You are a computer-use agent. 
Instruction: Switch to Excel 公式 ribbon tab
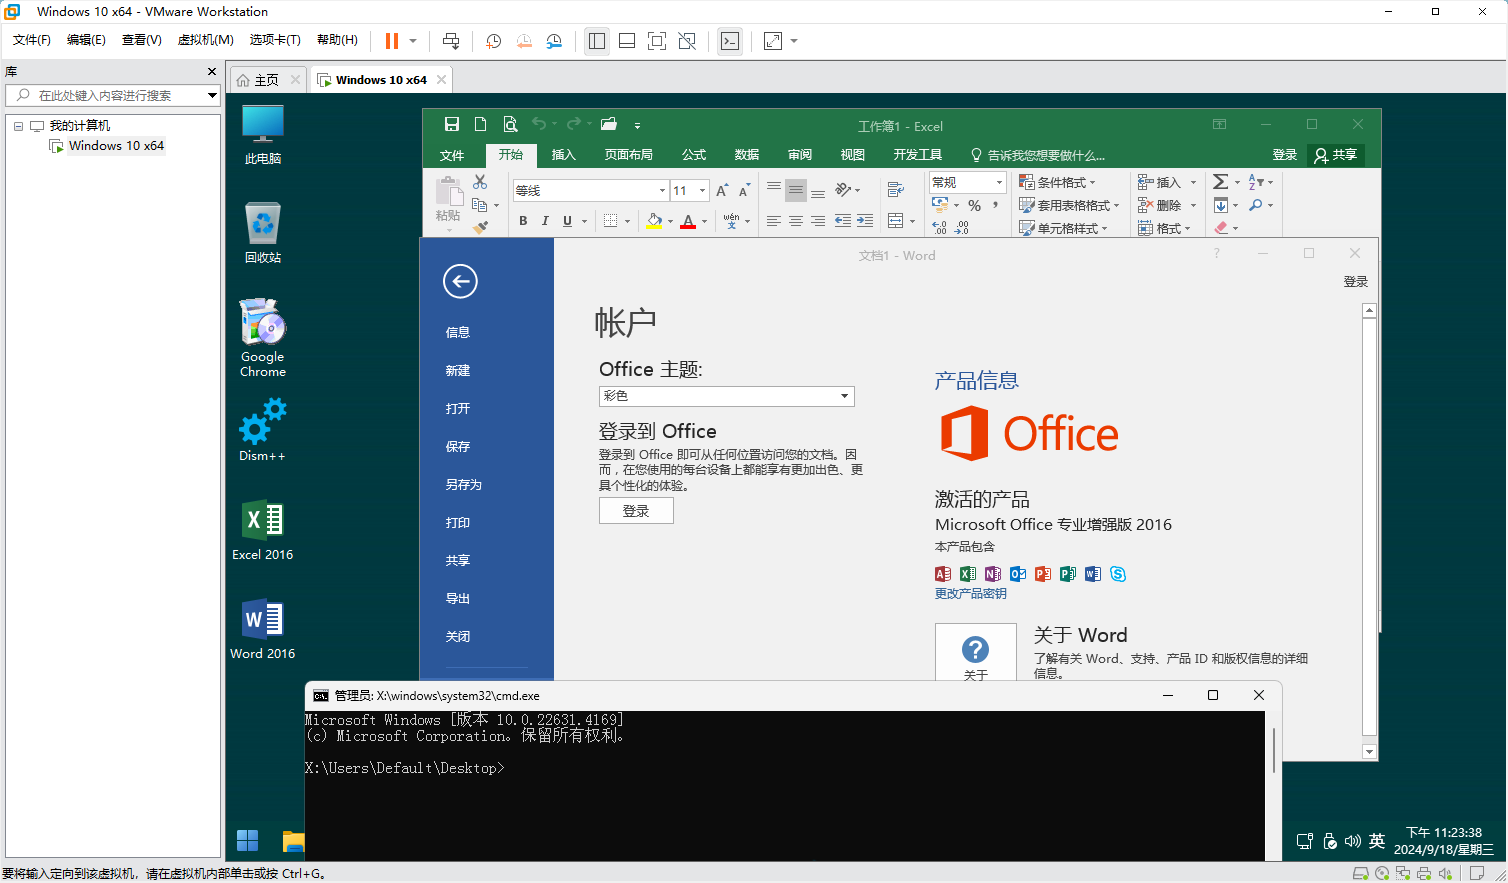(x=694, y=155)
